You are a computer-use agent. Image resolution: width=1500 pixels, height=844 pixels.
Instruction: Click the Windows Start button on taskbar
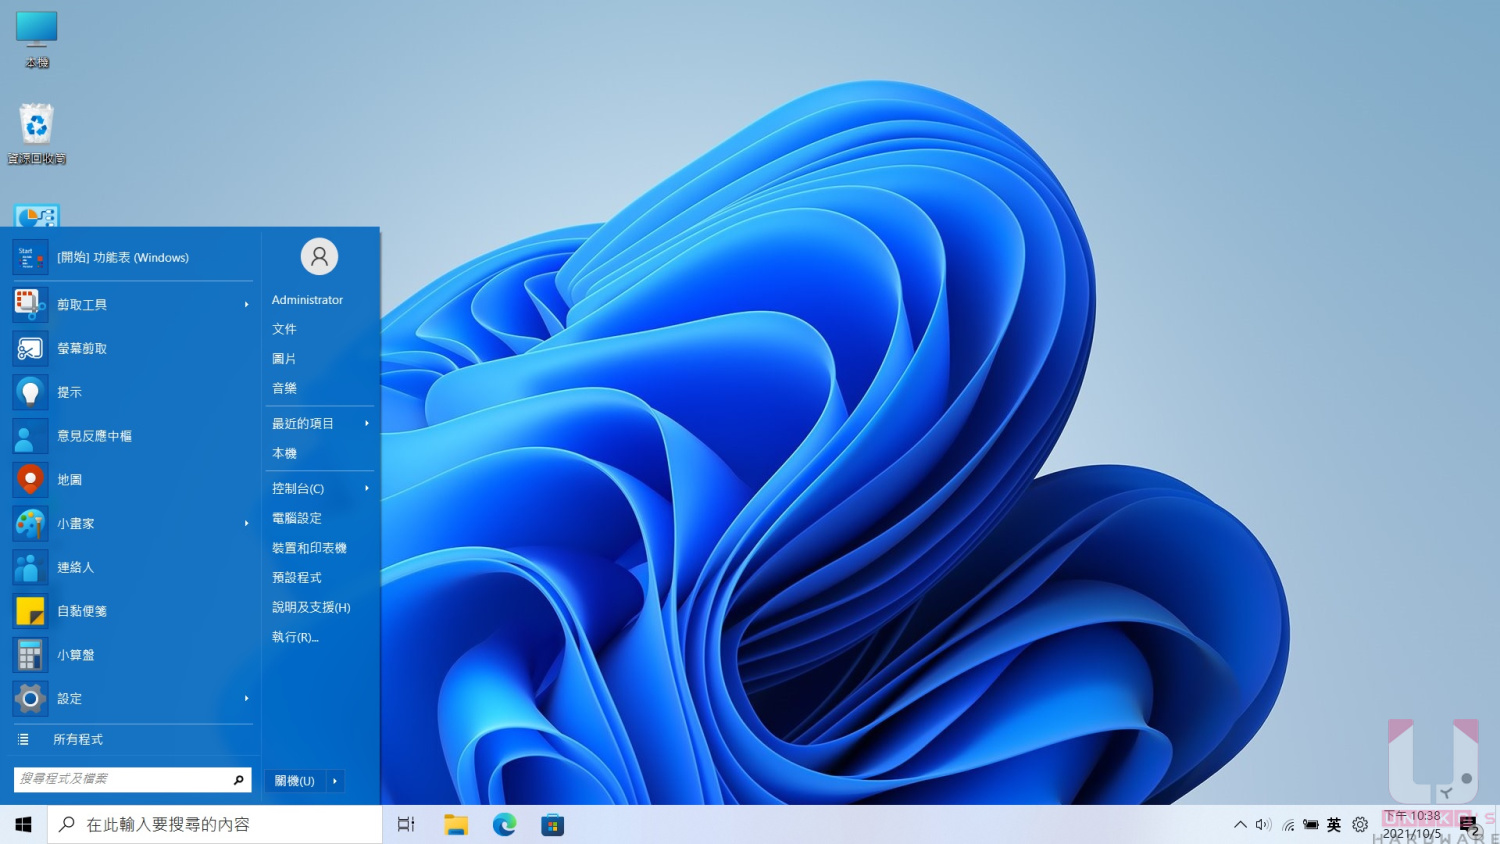23,825
